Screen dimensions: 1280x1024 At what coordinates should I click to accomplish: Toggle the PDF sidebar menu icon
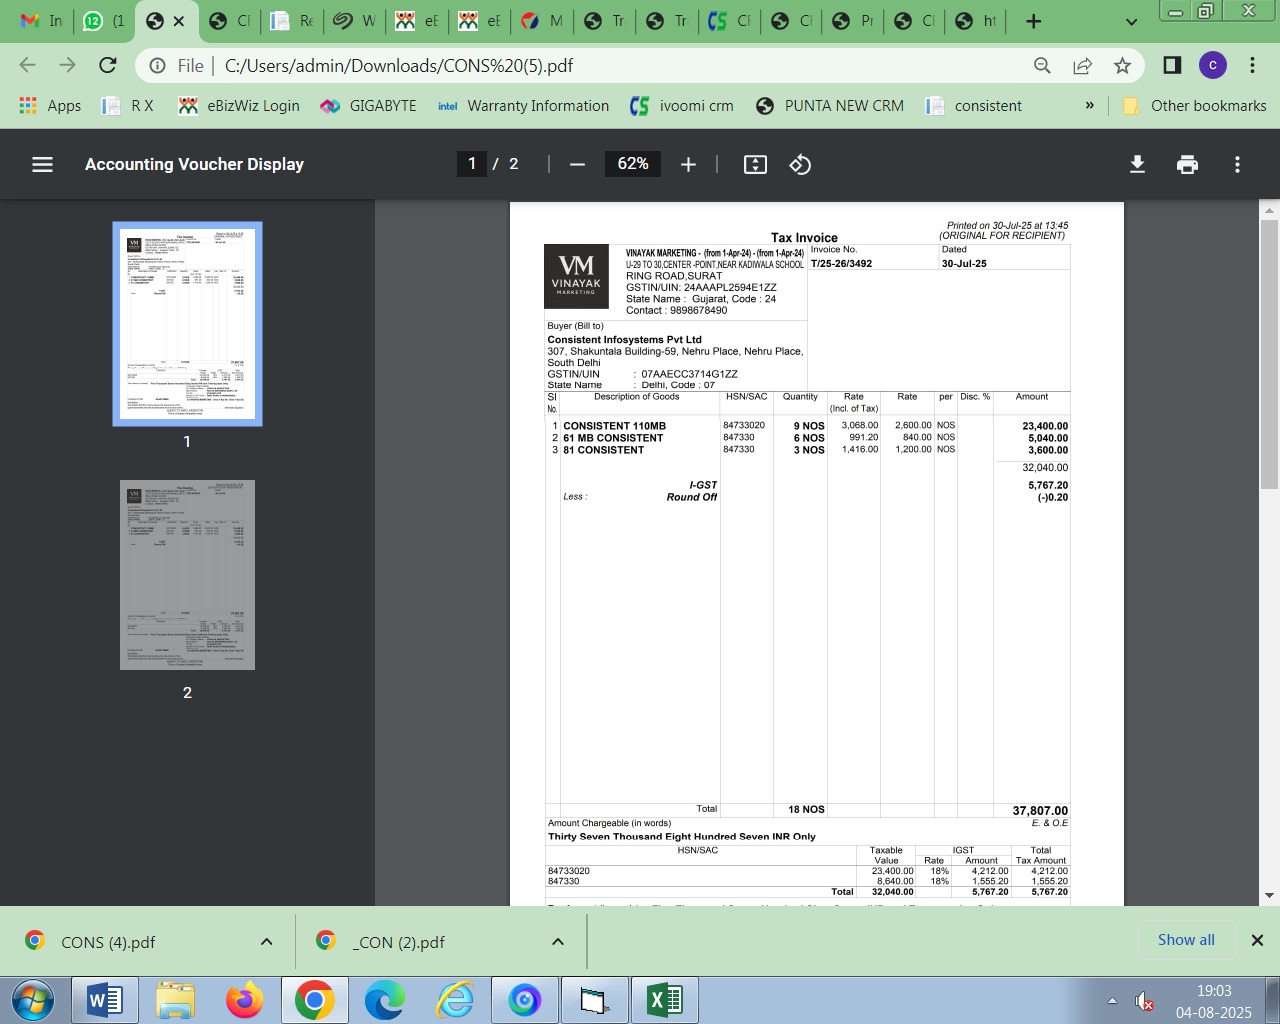click(x=42, y=164)
